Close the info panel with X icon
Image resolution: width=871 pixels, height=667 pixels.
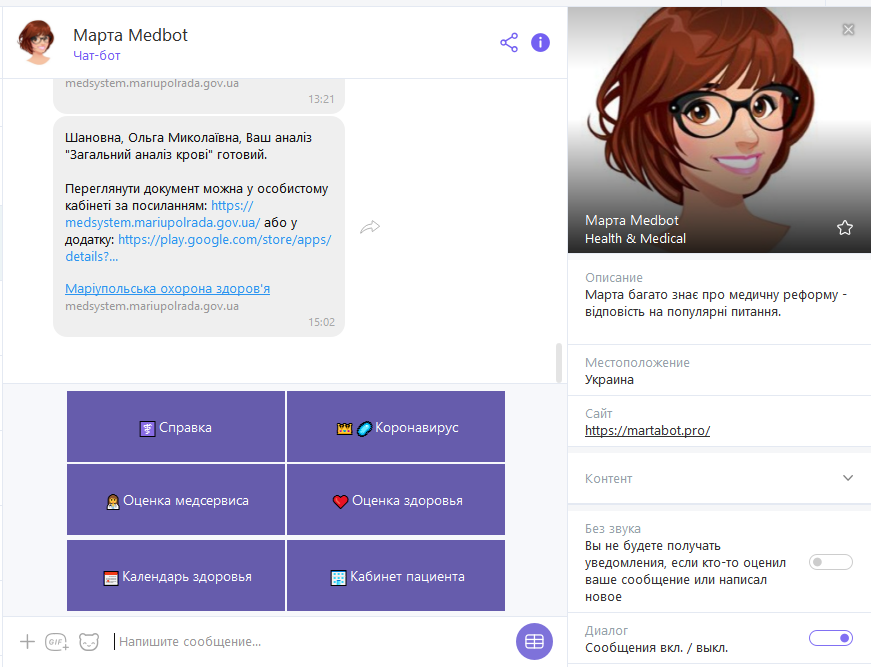(848, 30)
